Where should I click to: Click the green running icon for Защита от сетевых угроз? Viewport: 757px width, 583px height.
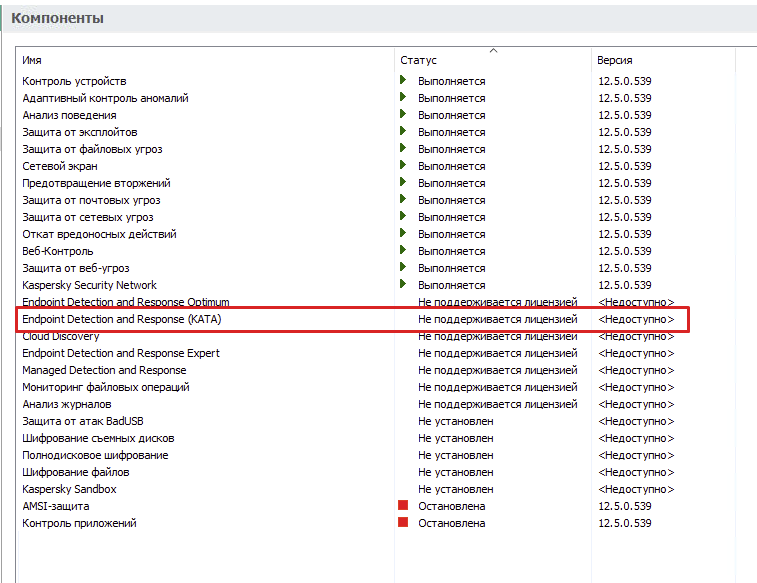click(403, 216)
